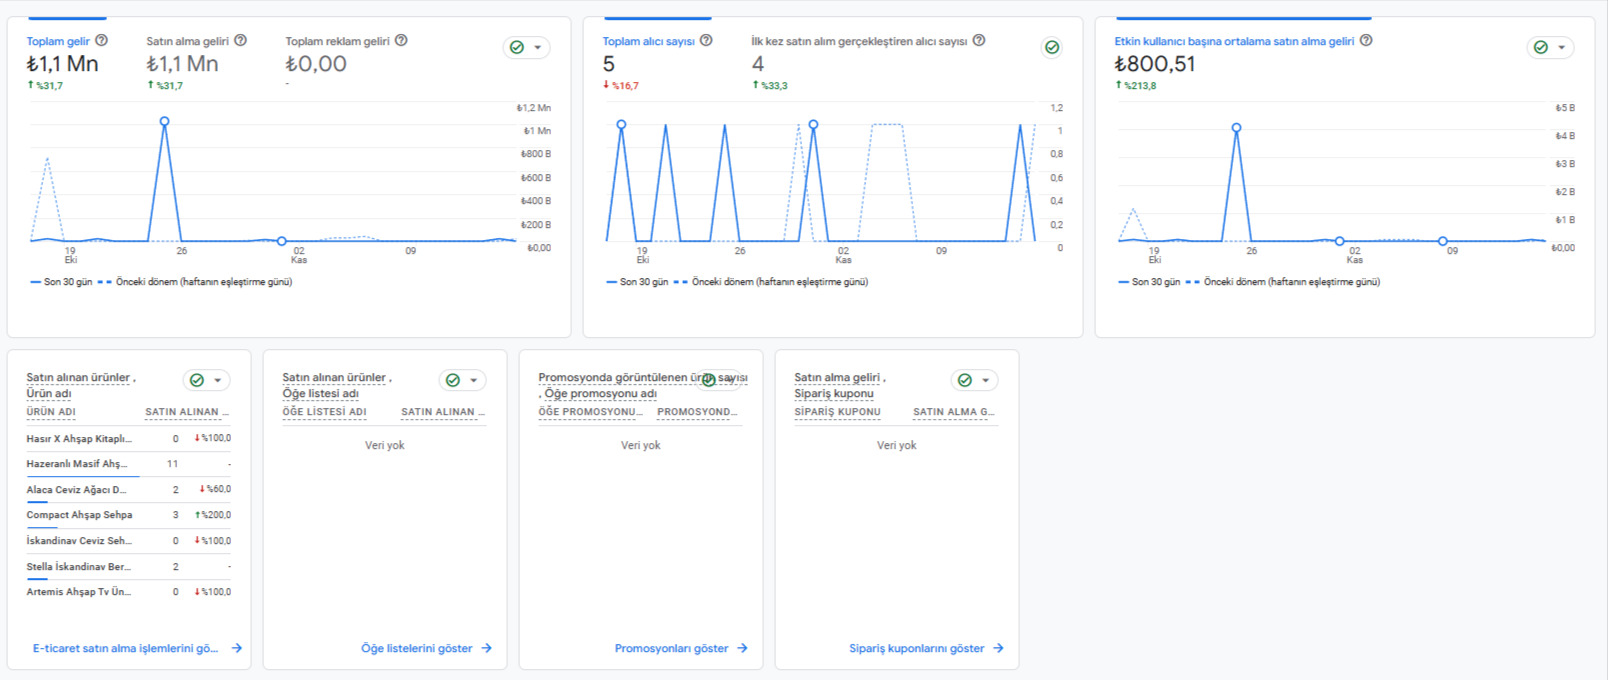Viewport: 1608px width, 680px height.
Task: Open help icon beside top Satın alma geliri
Action: [240, 41]
